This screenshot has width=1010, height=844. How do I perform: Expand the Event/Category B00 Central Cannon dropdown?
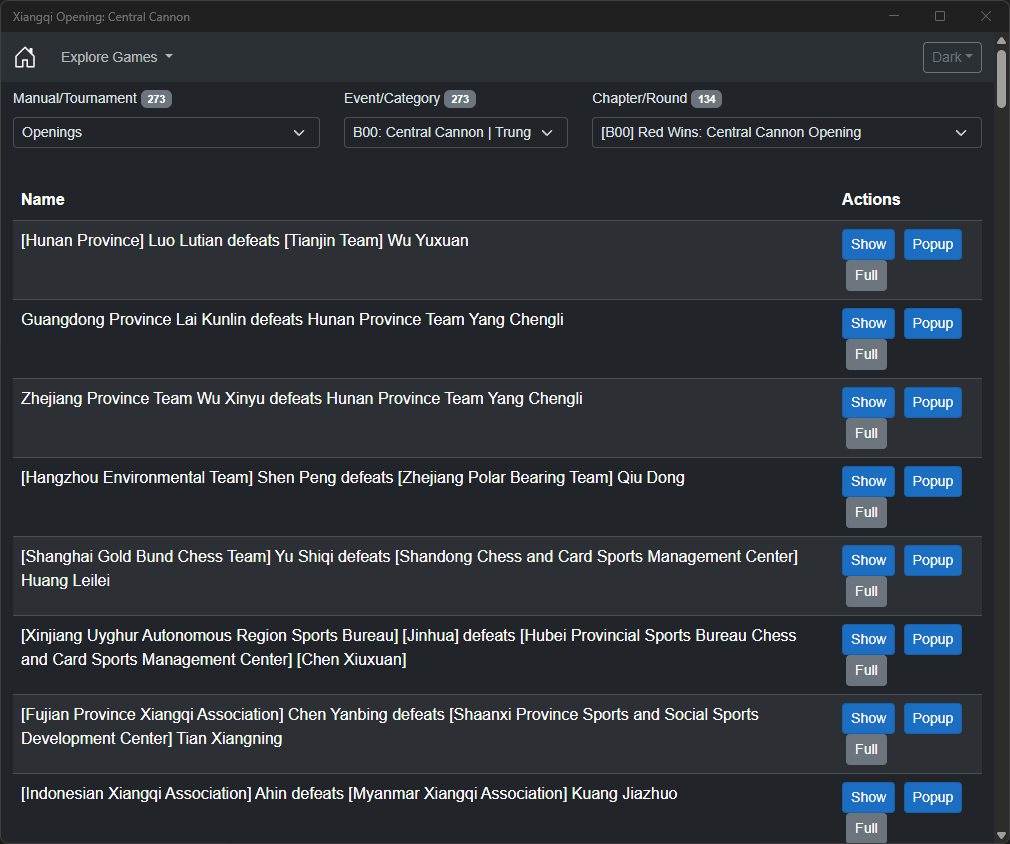(455, 132)
